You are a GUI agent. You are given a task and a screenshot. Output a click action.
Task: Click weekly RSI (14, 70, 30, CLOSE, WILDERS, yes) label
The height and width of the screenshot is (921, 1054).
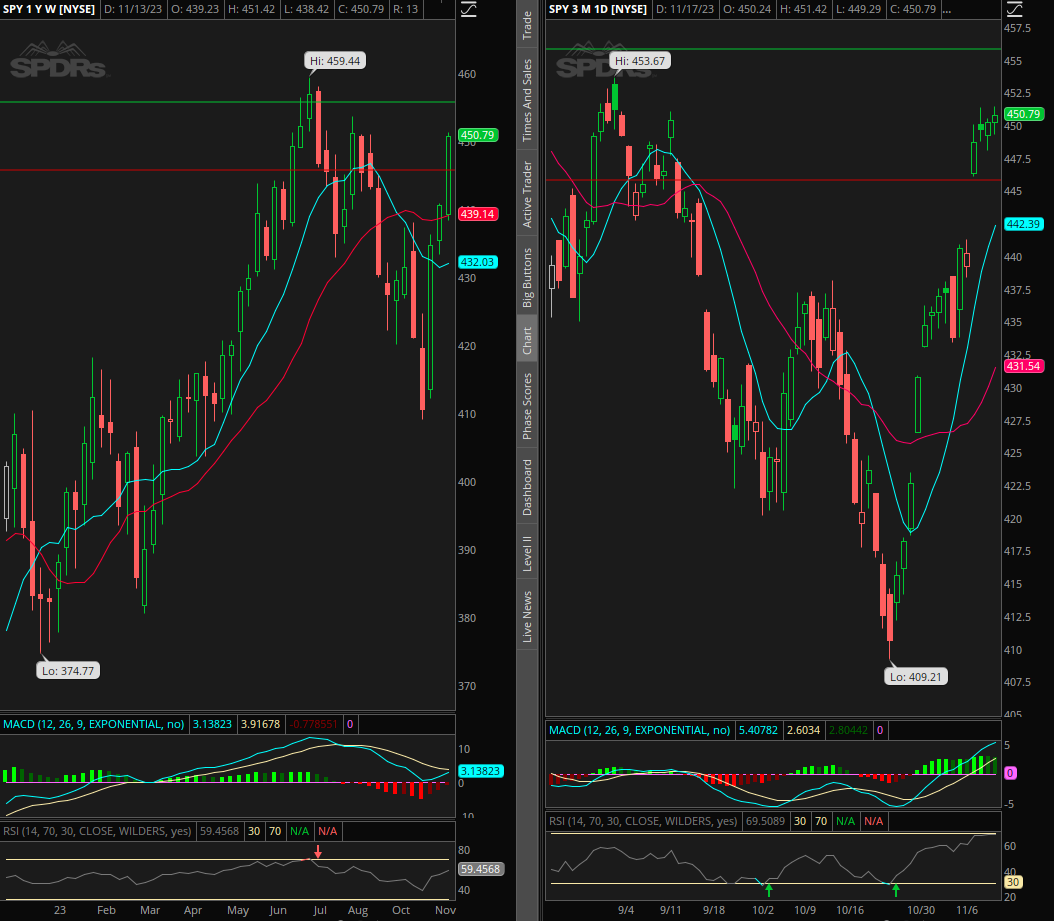[97, 831]
